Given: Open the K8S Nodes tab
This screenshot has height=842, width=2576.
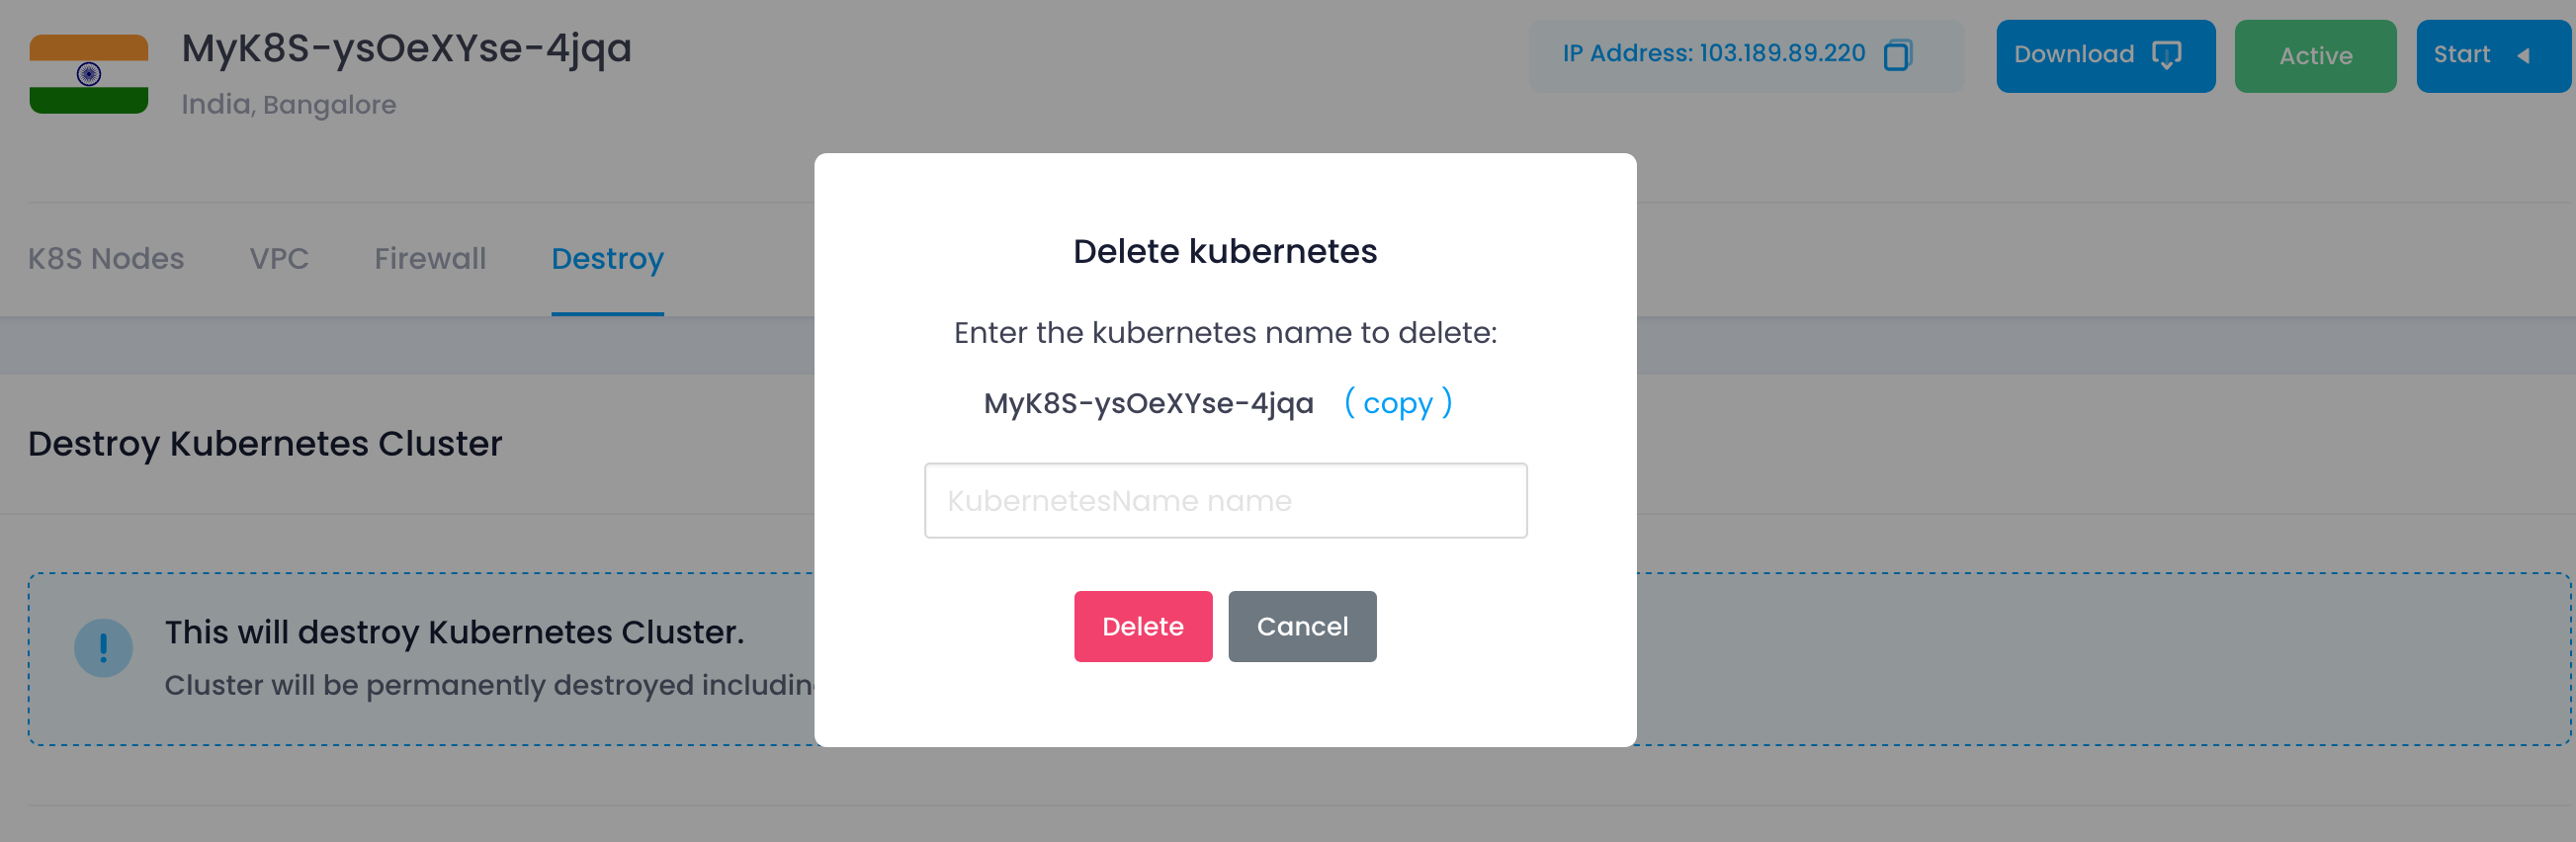Looking at the screenshot, I should (106, 259).
